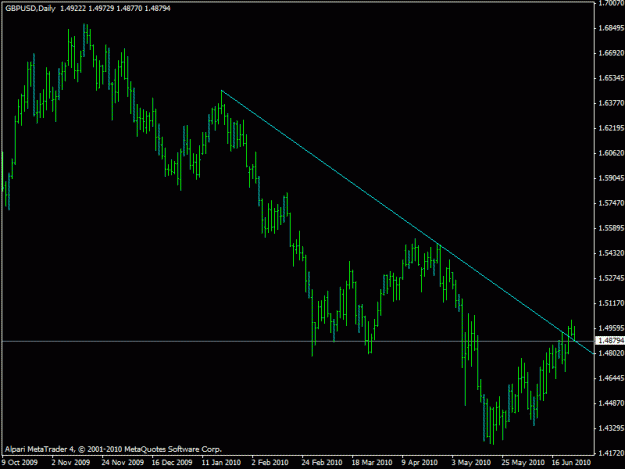Screen dimensions: 625x469
Task: Click the GBPUSD,Daily chart title text
Action: 30,8
